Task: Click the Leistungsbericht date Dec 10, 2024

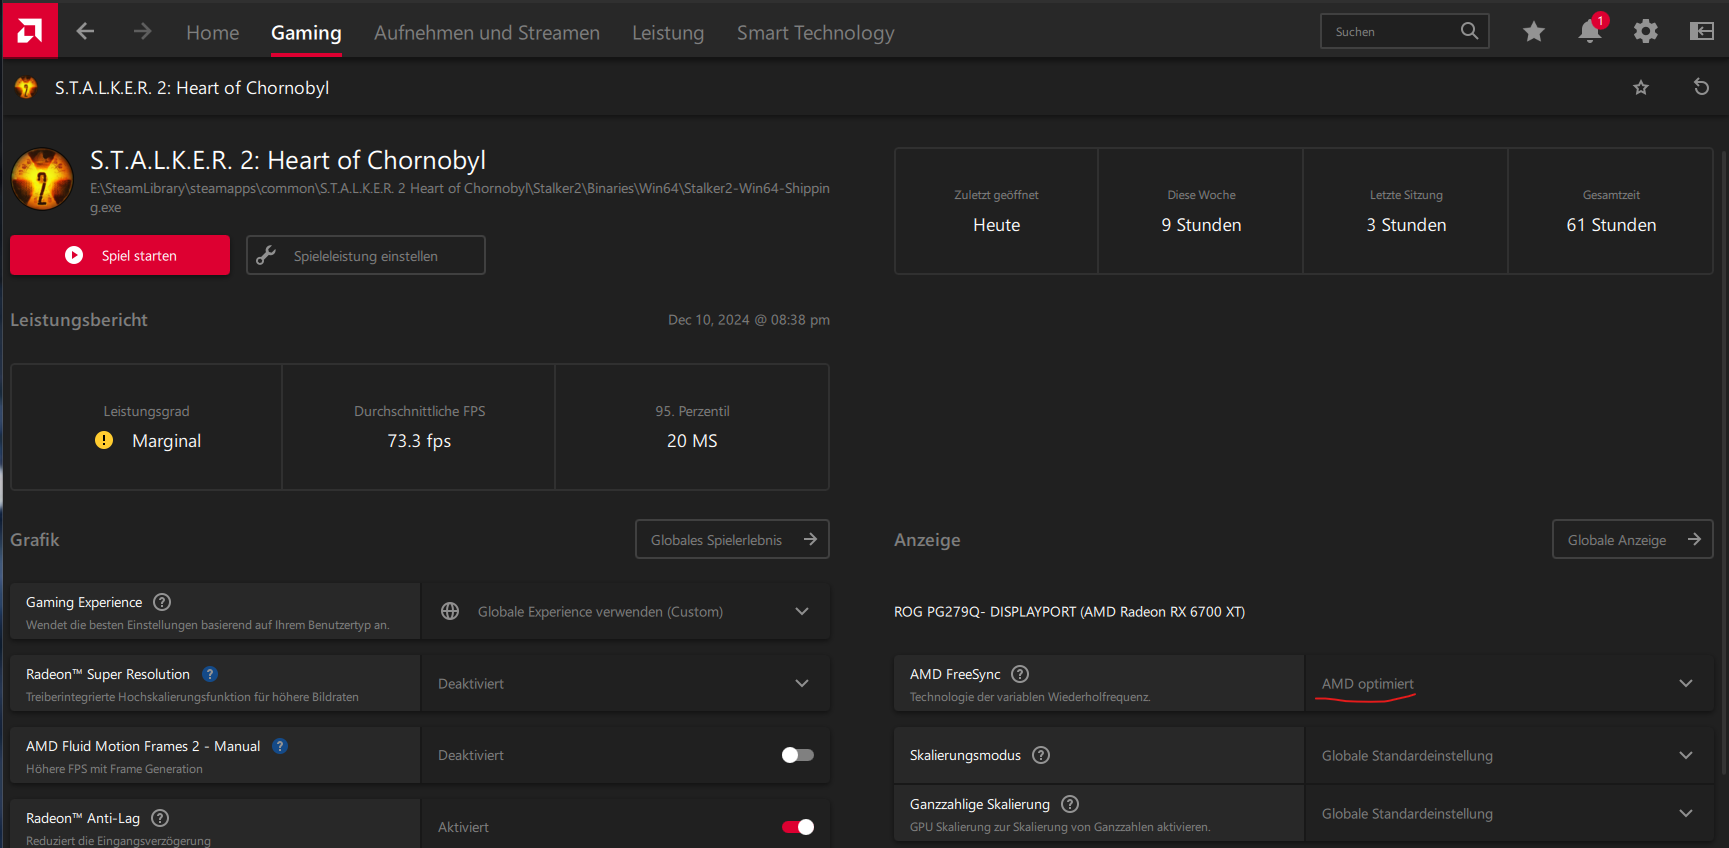Action: coord(749,320)
